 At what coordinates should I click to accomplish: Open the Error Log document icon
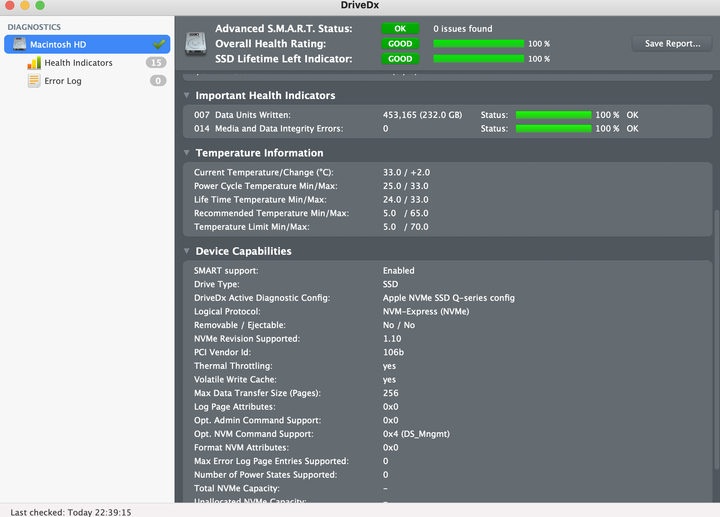tap(34, 81)
